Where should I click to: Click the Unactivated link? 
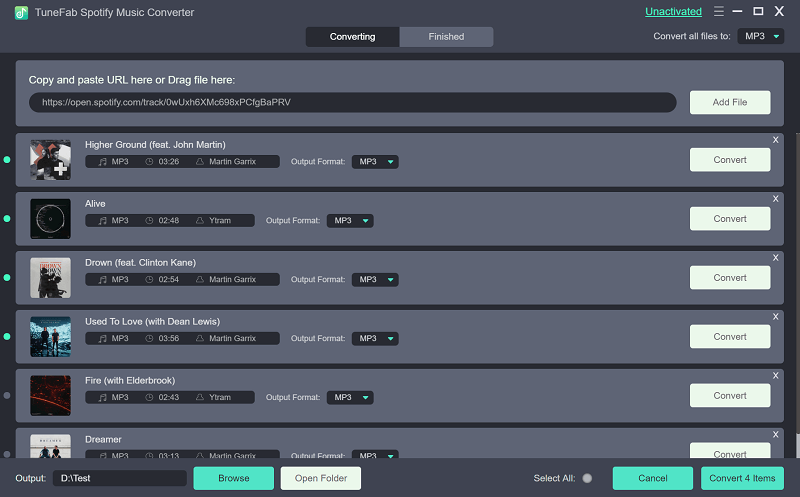click(x=673, y=12)
